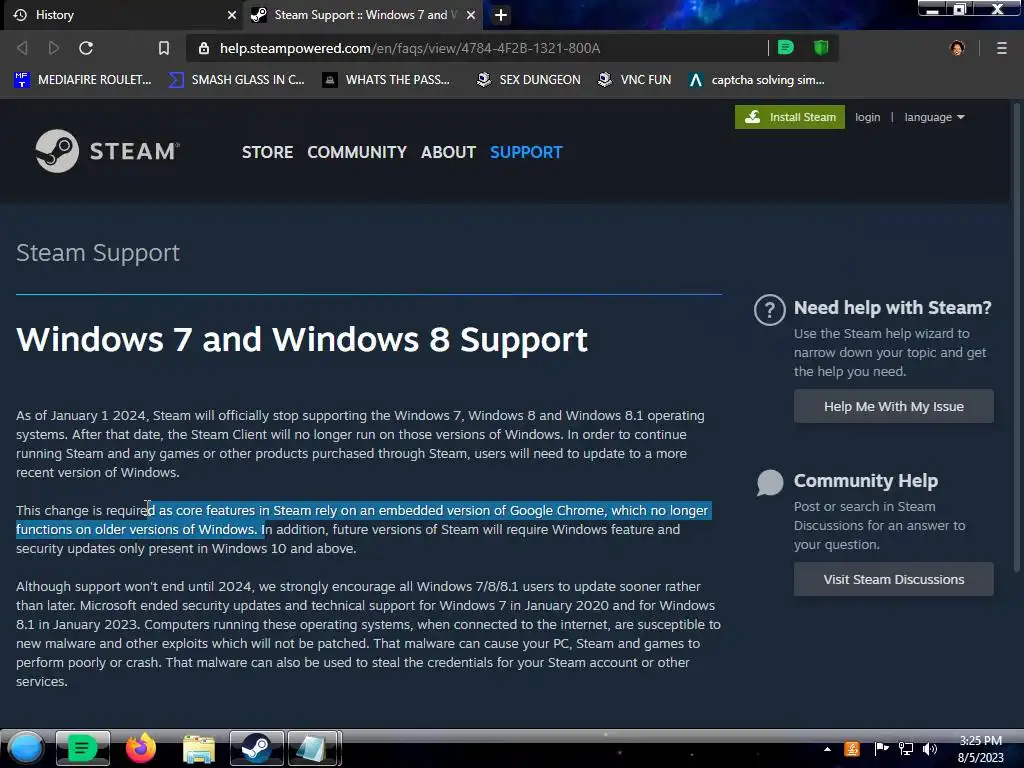Open the WHATS THE PASS... bookmark
The height and width of the screenshot is (768, 1024).
[386, 80]
